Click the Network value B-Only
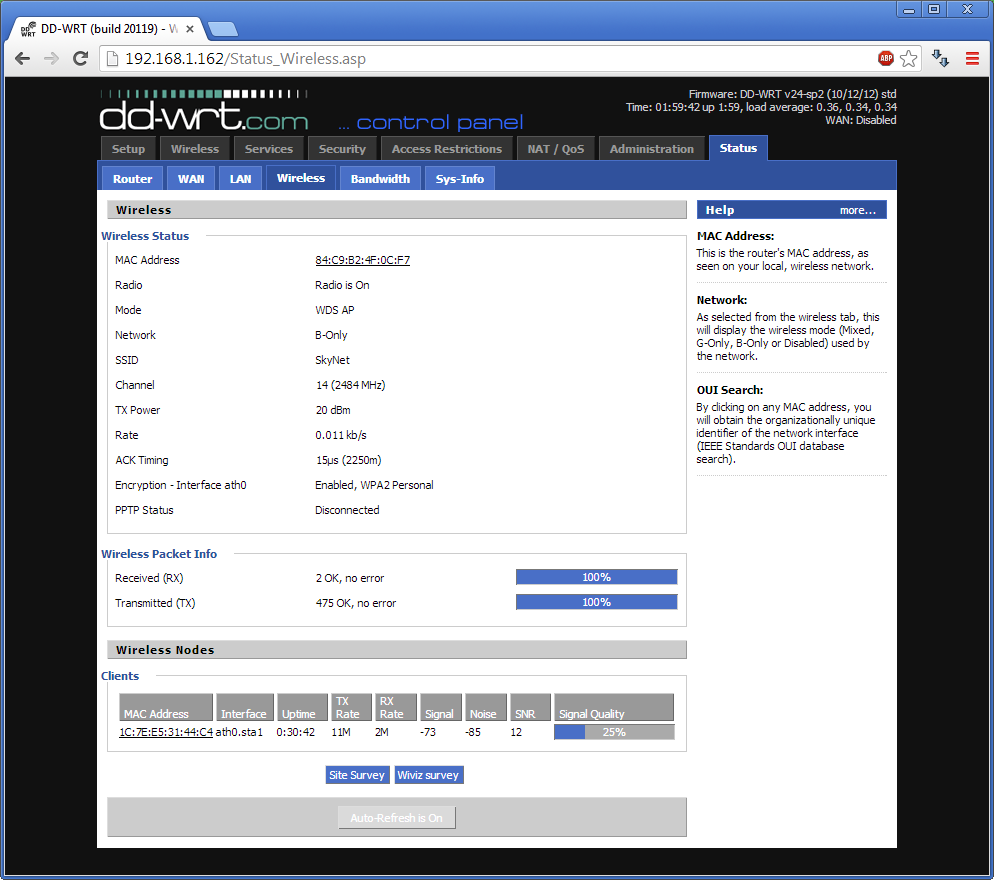Viewport: 994px width, 880px height. 331,335
